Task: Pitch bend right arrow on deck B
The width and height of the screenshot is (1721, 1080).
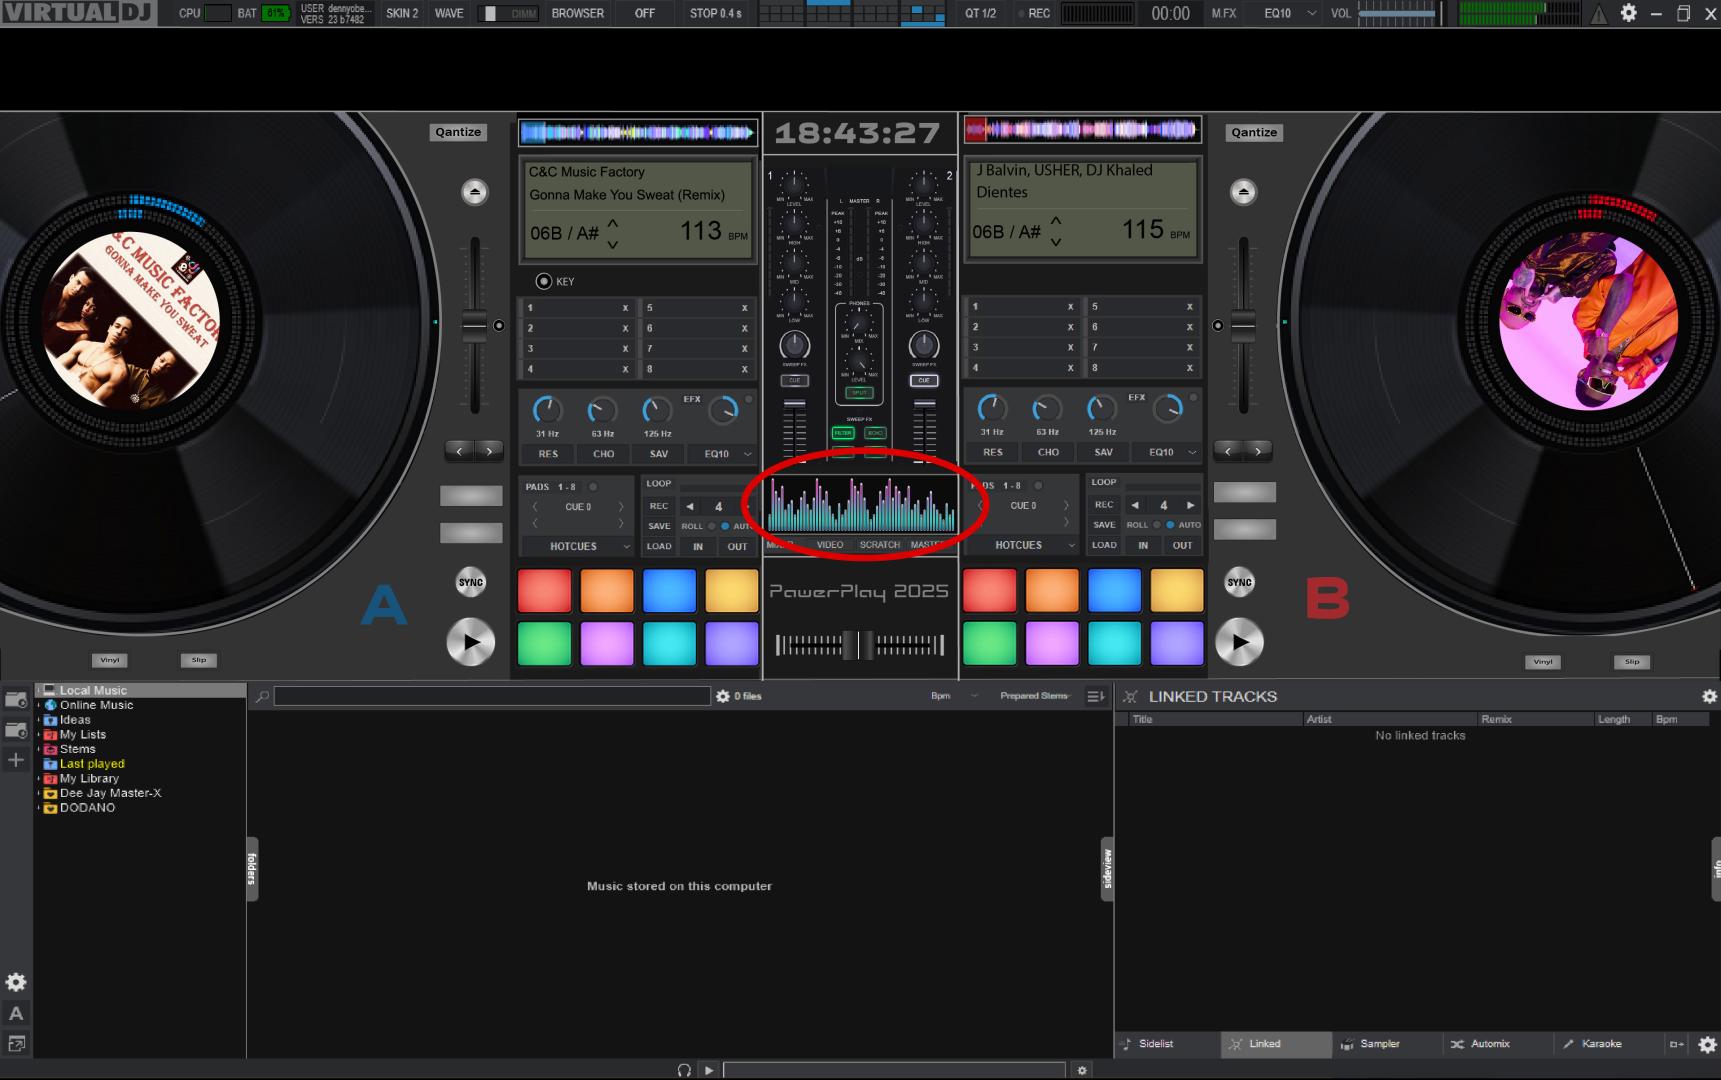Action: point(1258,450)
